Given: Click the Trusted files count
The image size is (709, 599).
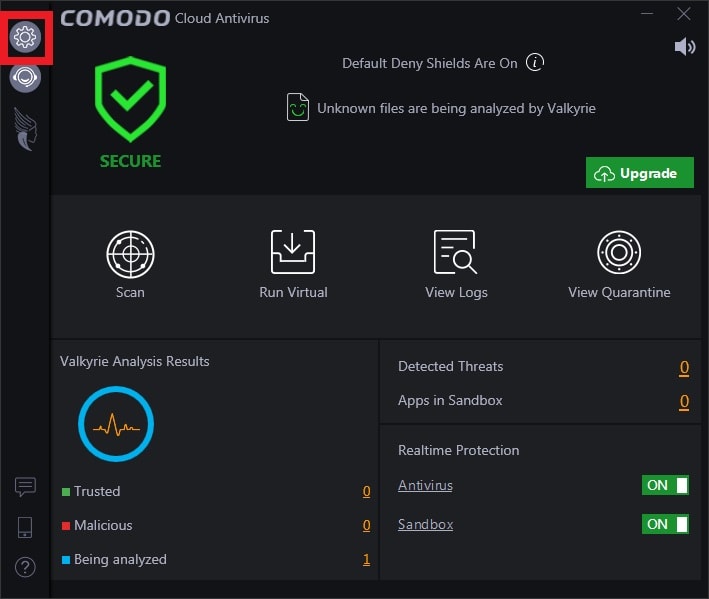Looking at the screenshot, I should [366, 491].
